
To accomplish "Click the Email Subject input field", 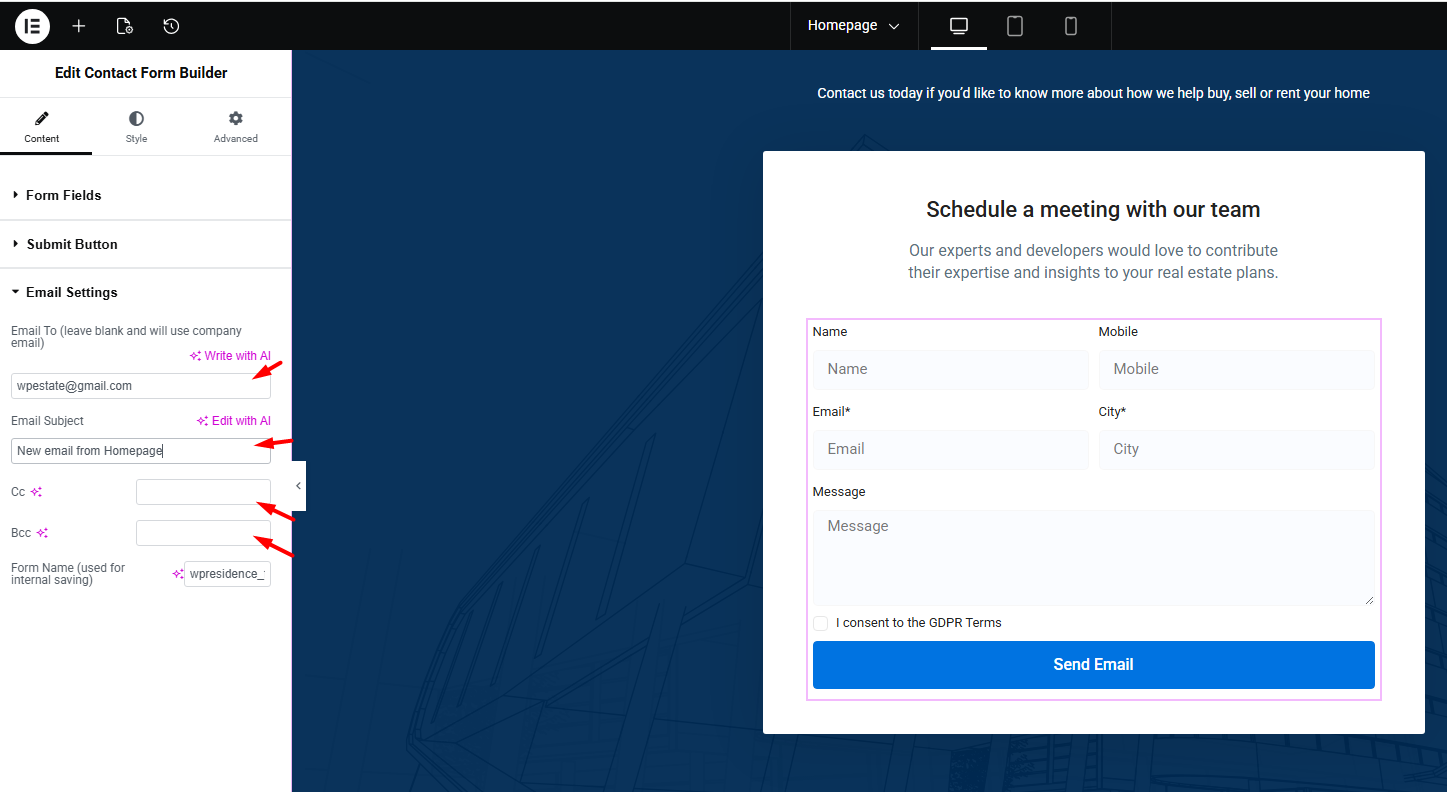I will 140,451.
